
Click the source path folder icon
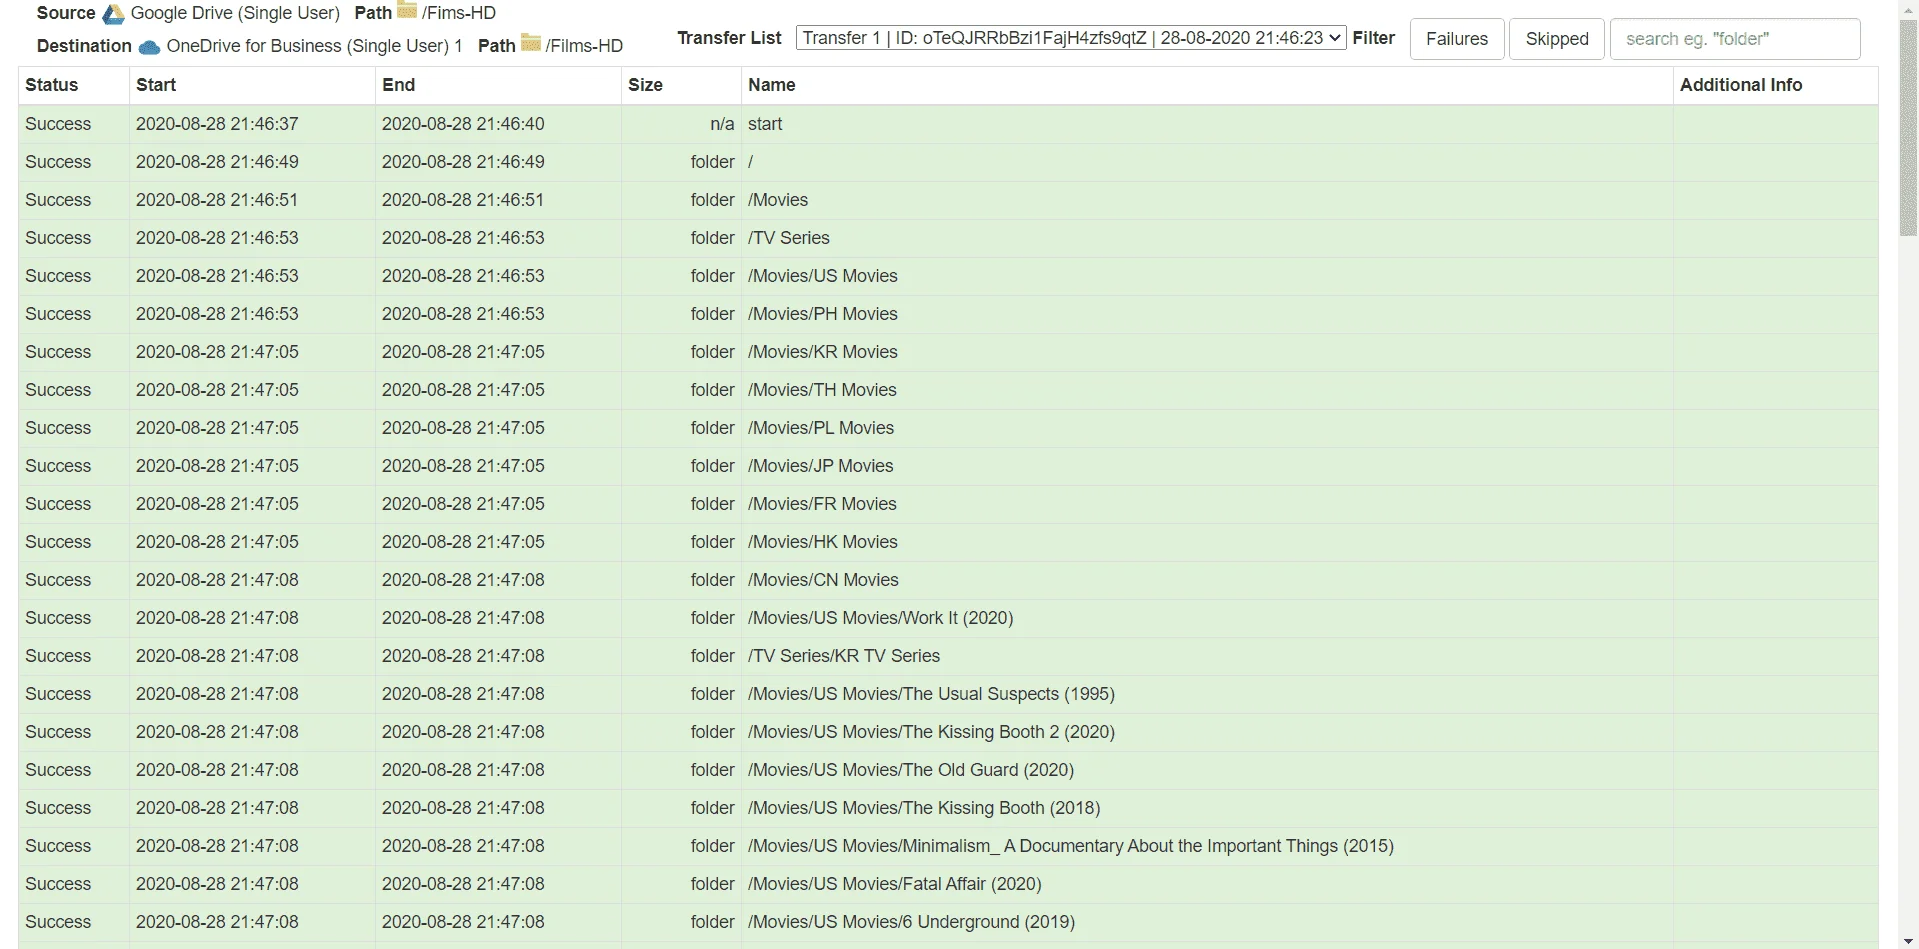(407, 11)
